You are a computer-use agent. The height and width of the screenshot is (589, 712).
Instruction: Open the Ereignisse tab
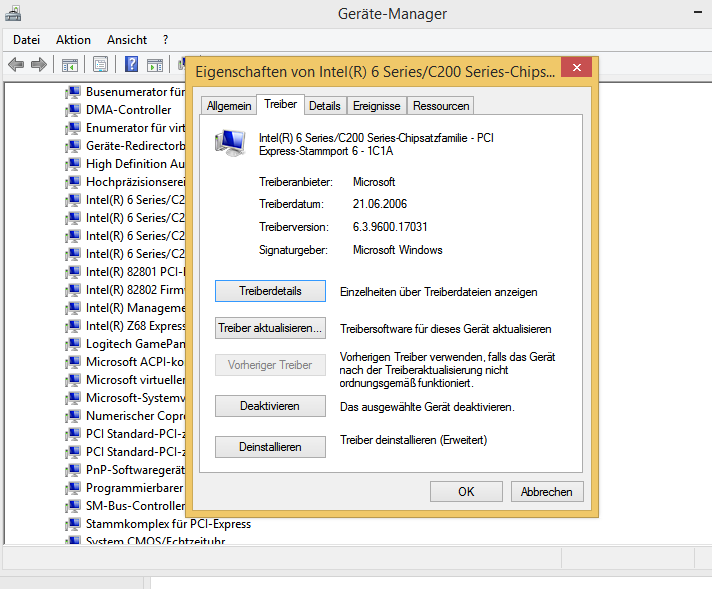click(x=376, y=106)
